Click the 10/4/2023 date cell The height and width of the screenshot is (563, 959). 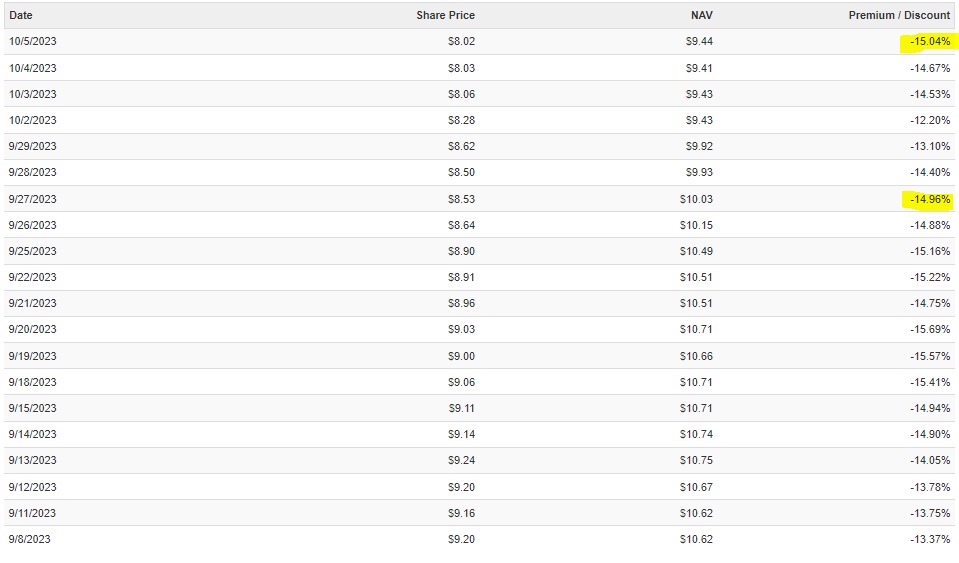coord(32,68)
